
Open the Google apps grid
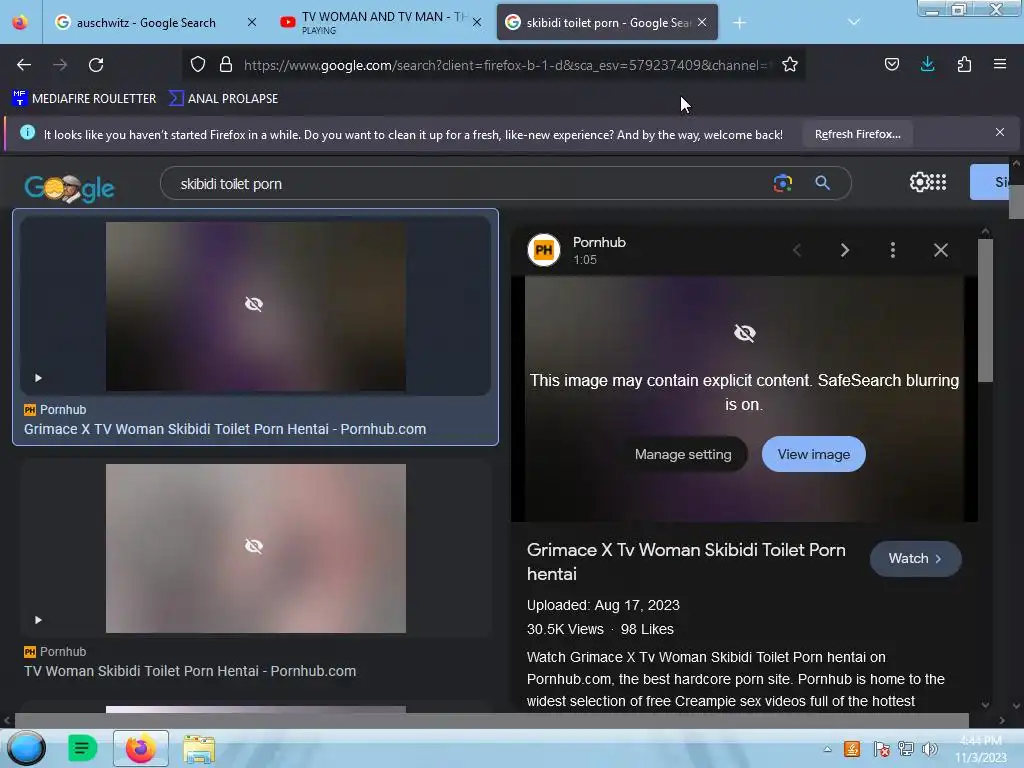938,182
